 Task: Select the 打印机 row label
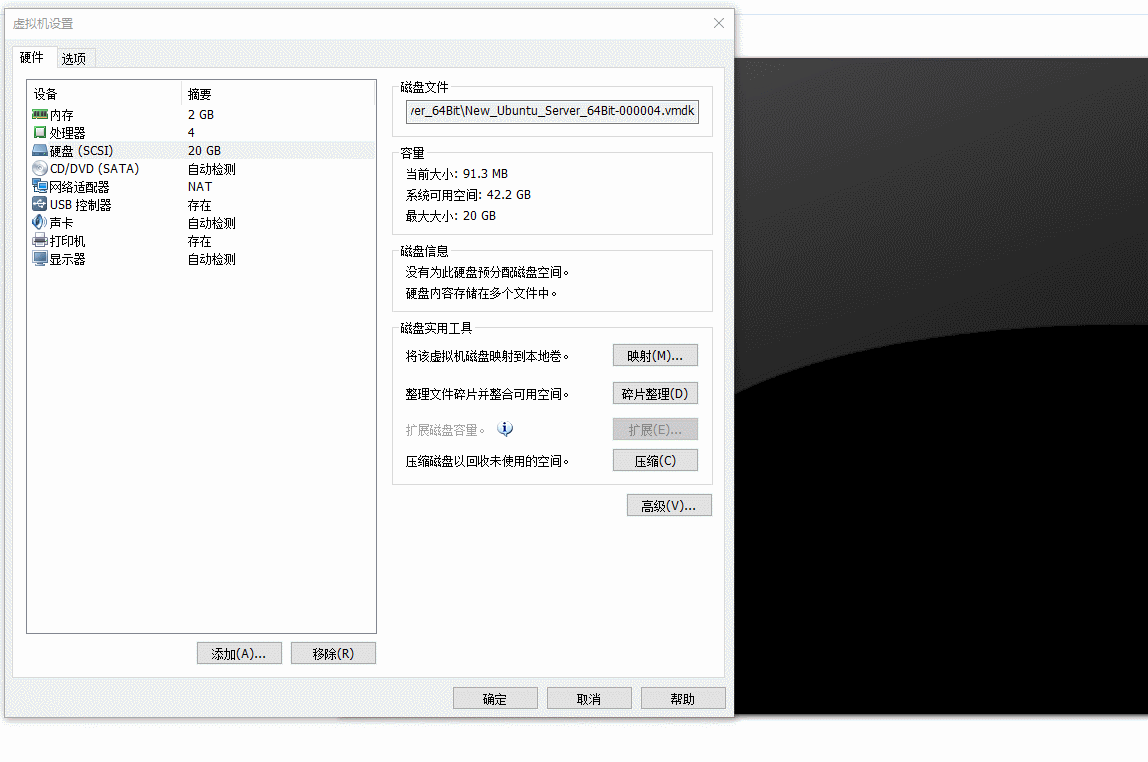(67, 241)
